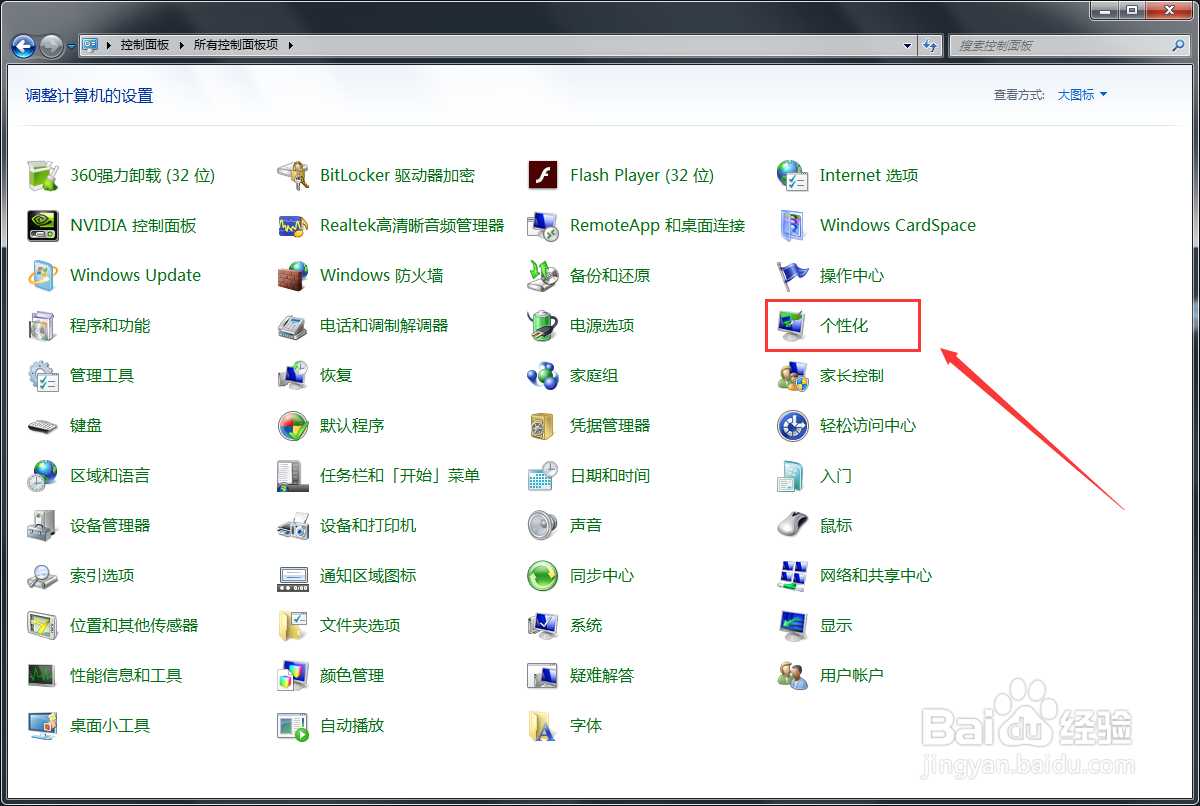The width and height of the screenshot is (1200, 806).
Task: Open the 电话和调制解调器 icon
Action: [x=293, y=325]
